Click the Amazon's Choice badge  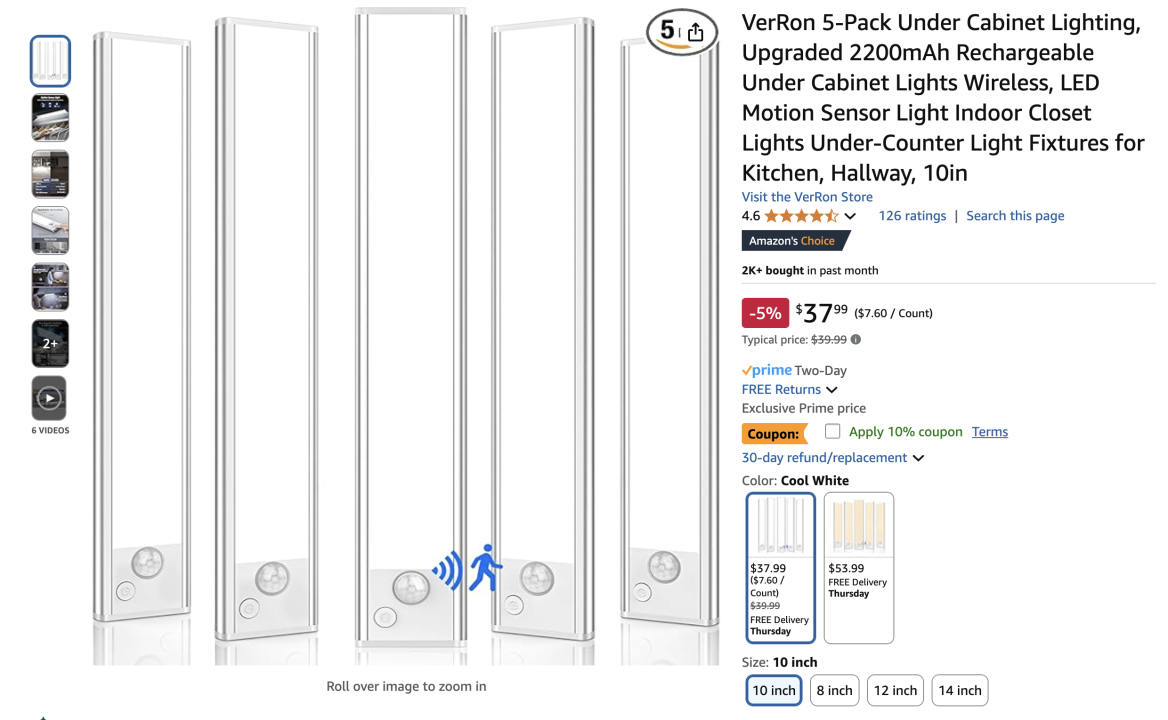[795, 241]
